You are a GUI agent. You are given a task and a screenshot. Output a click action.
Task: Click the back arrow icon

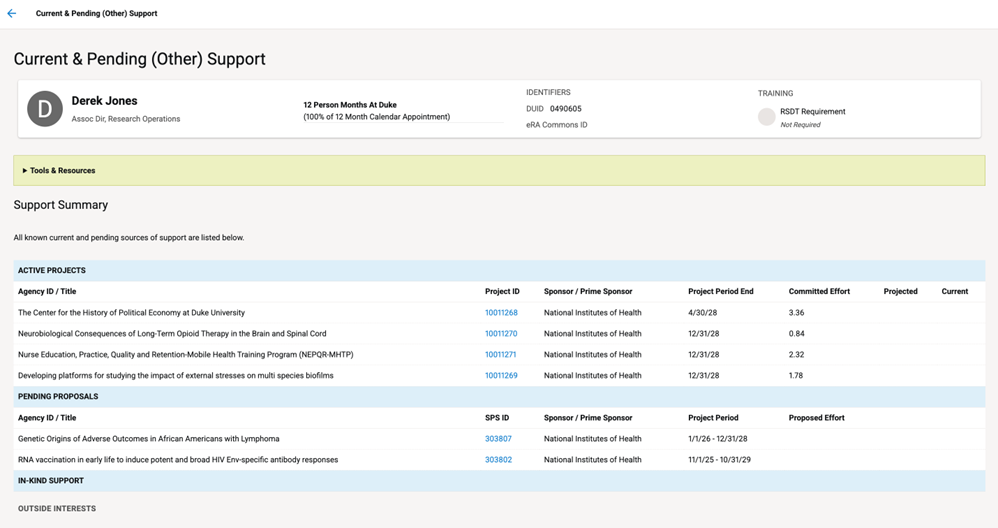pyautogui.click(x=12, y=14)
